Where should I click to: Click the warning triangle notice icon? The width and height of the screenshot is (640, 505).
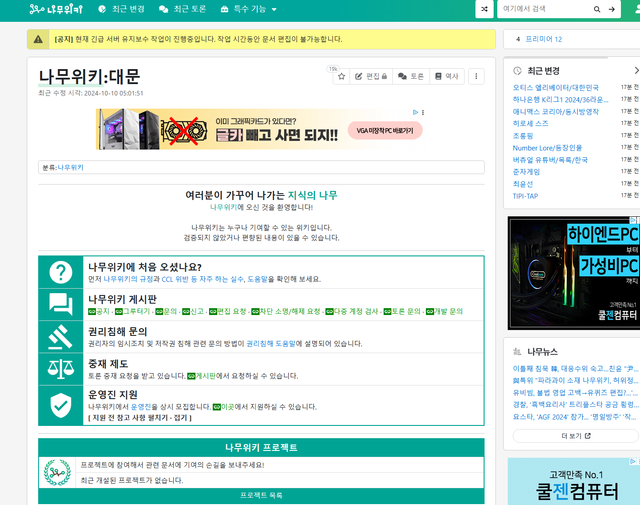[38, 39]
